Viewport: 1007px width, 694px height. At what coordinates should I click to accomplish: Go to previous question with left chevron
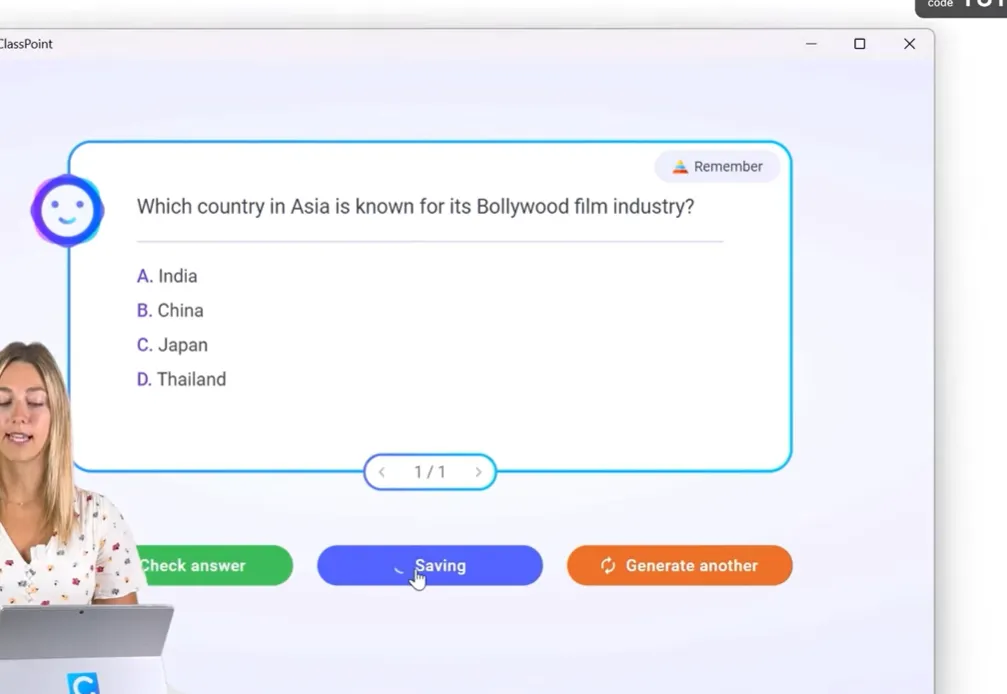pyautogui.click(x=382, y=472)
